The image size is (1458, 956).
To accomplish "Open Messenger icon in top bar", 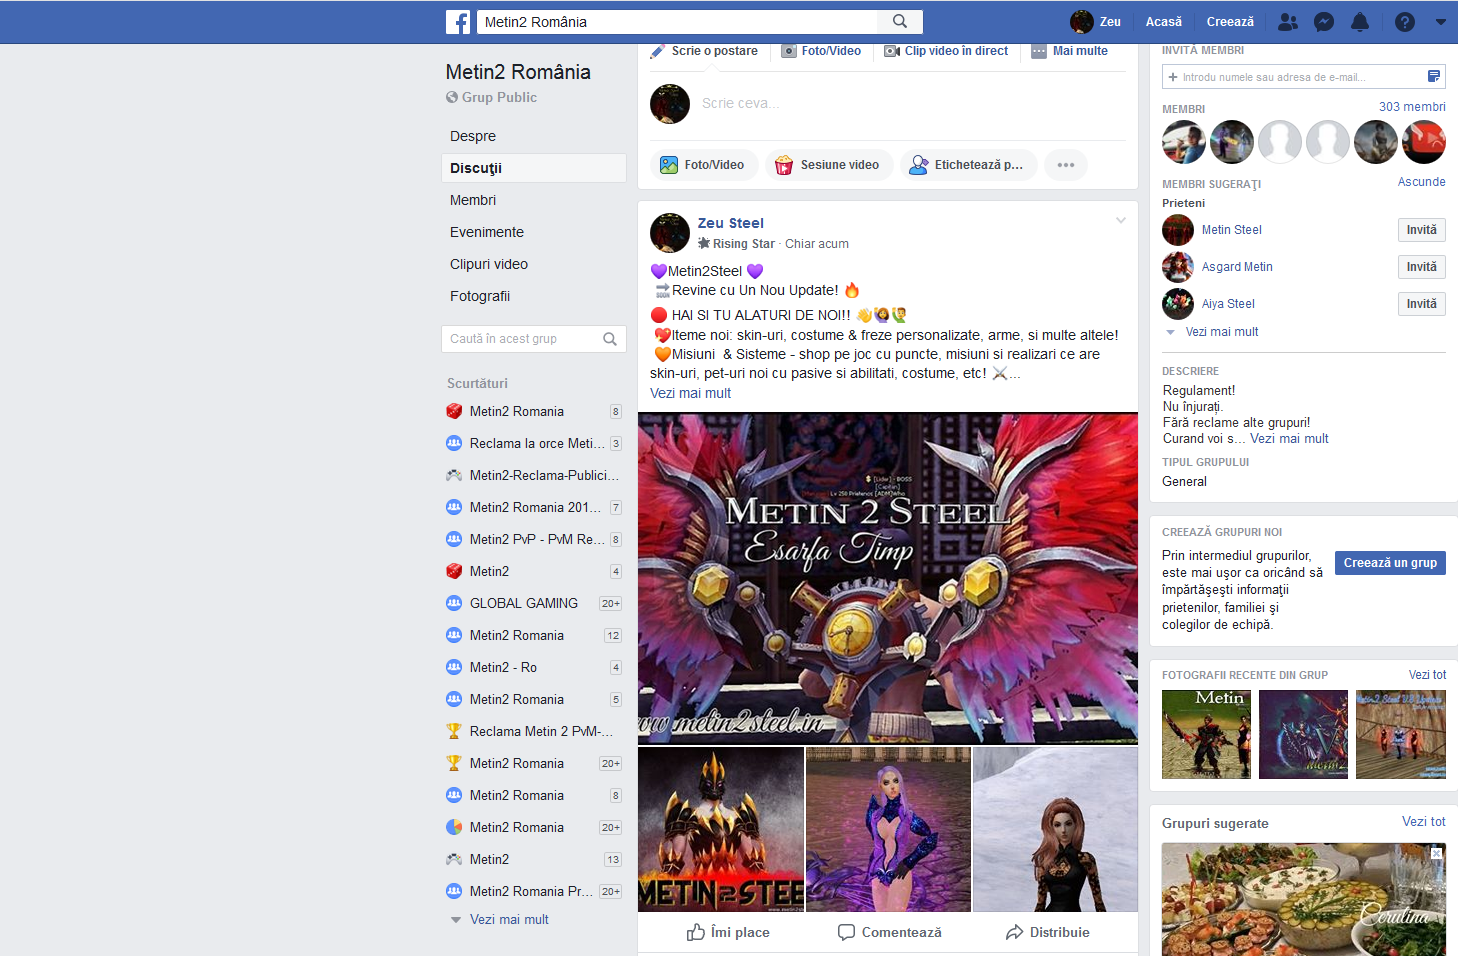I will (x=1324, y=22).
